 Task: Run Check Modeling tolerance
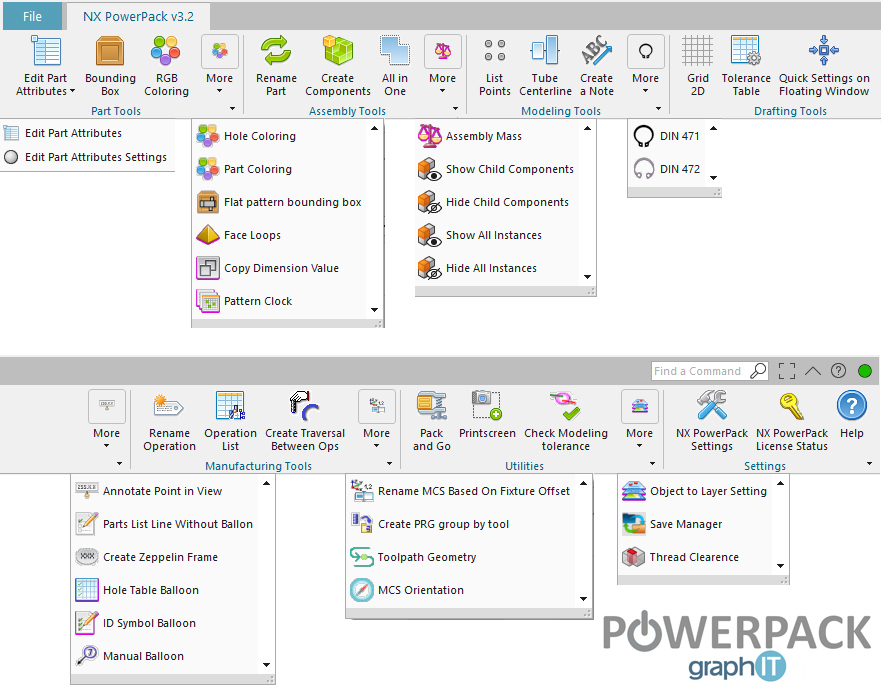click(x=566, y=421)
